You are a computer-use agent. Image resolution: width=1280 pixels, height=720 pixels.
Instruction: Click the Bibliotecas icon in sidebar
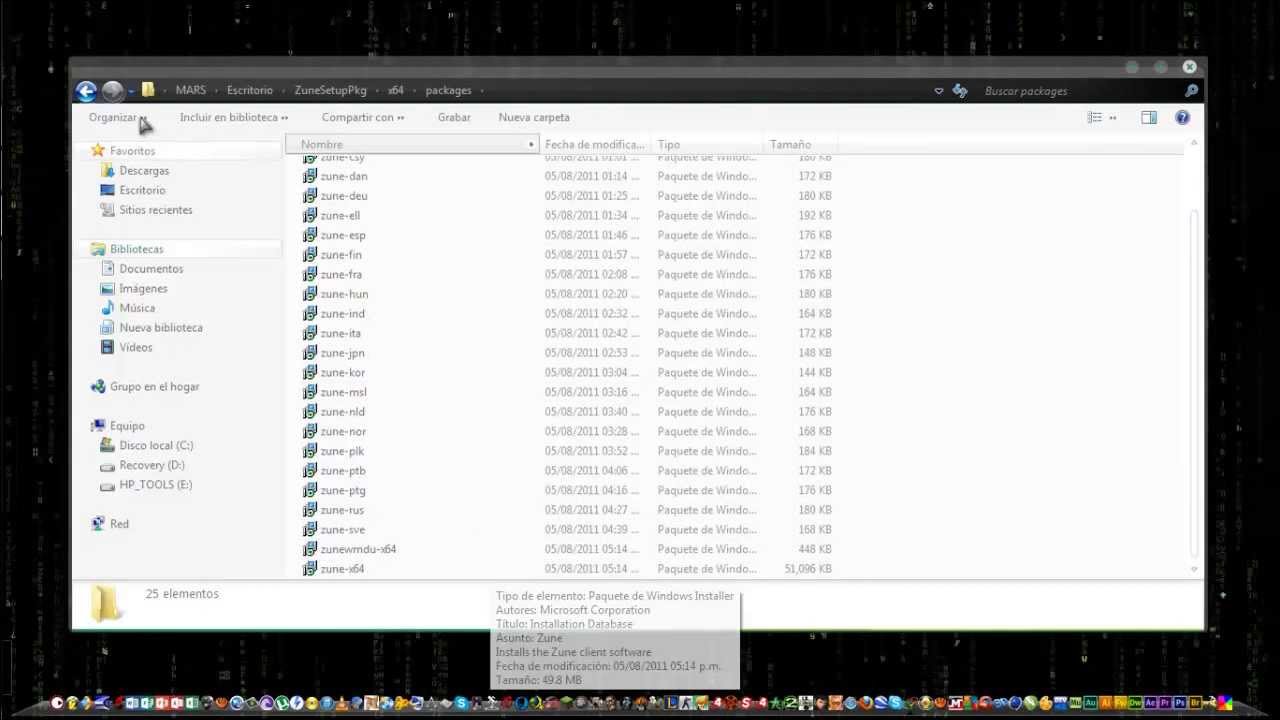98,249
